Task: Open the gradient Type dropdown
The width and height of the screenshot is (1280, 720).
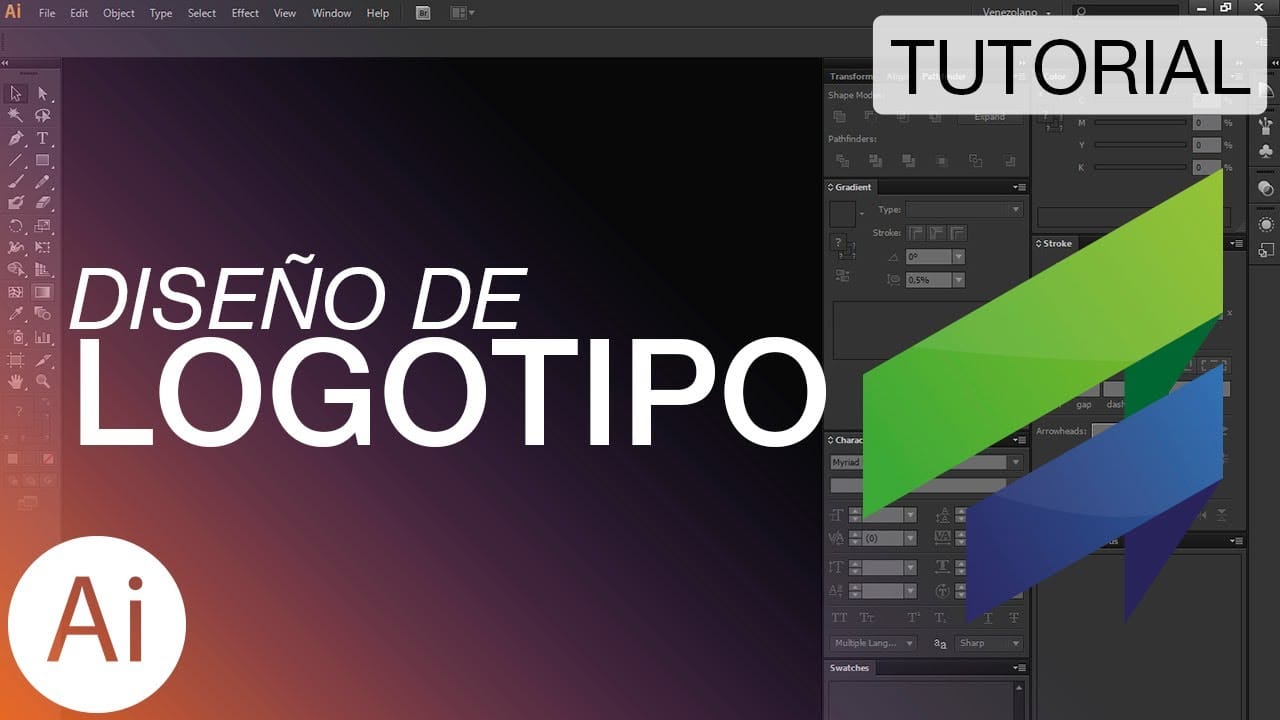Action: click(964, 210)
